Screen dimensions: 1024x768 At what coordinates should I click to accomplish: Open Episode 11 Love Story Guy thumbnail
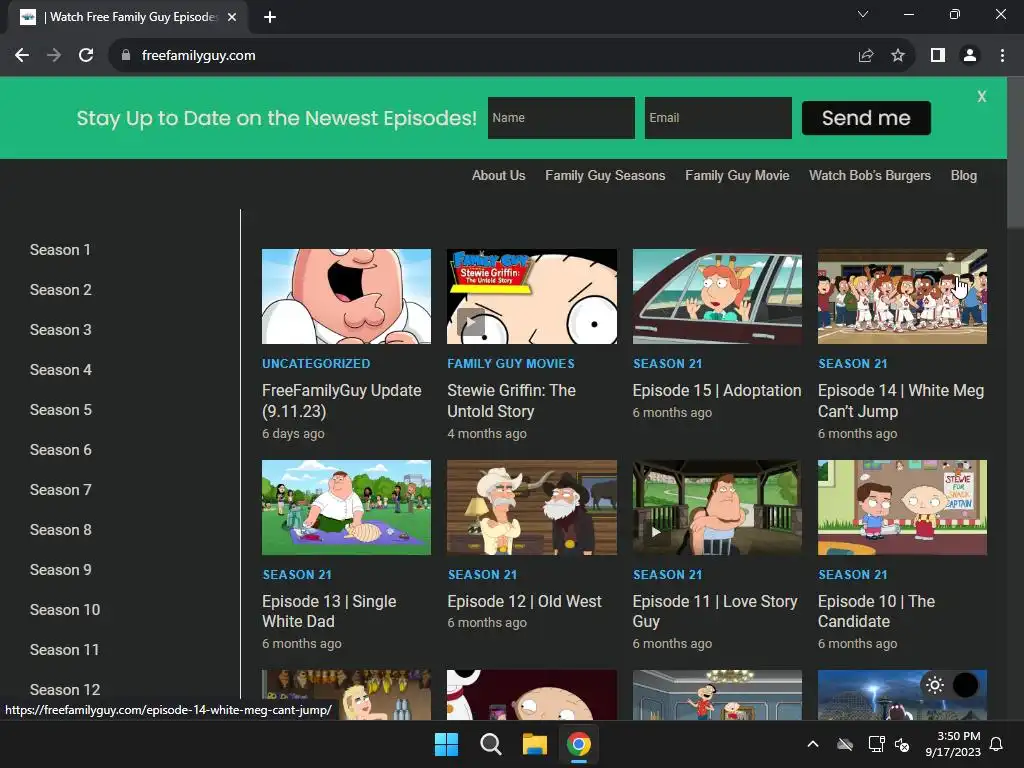click(717, 507)
